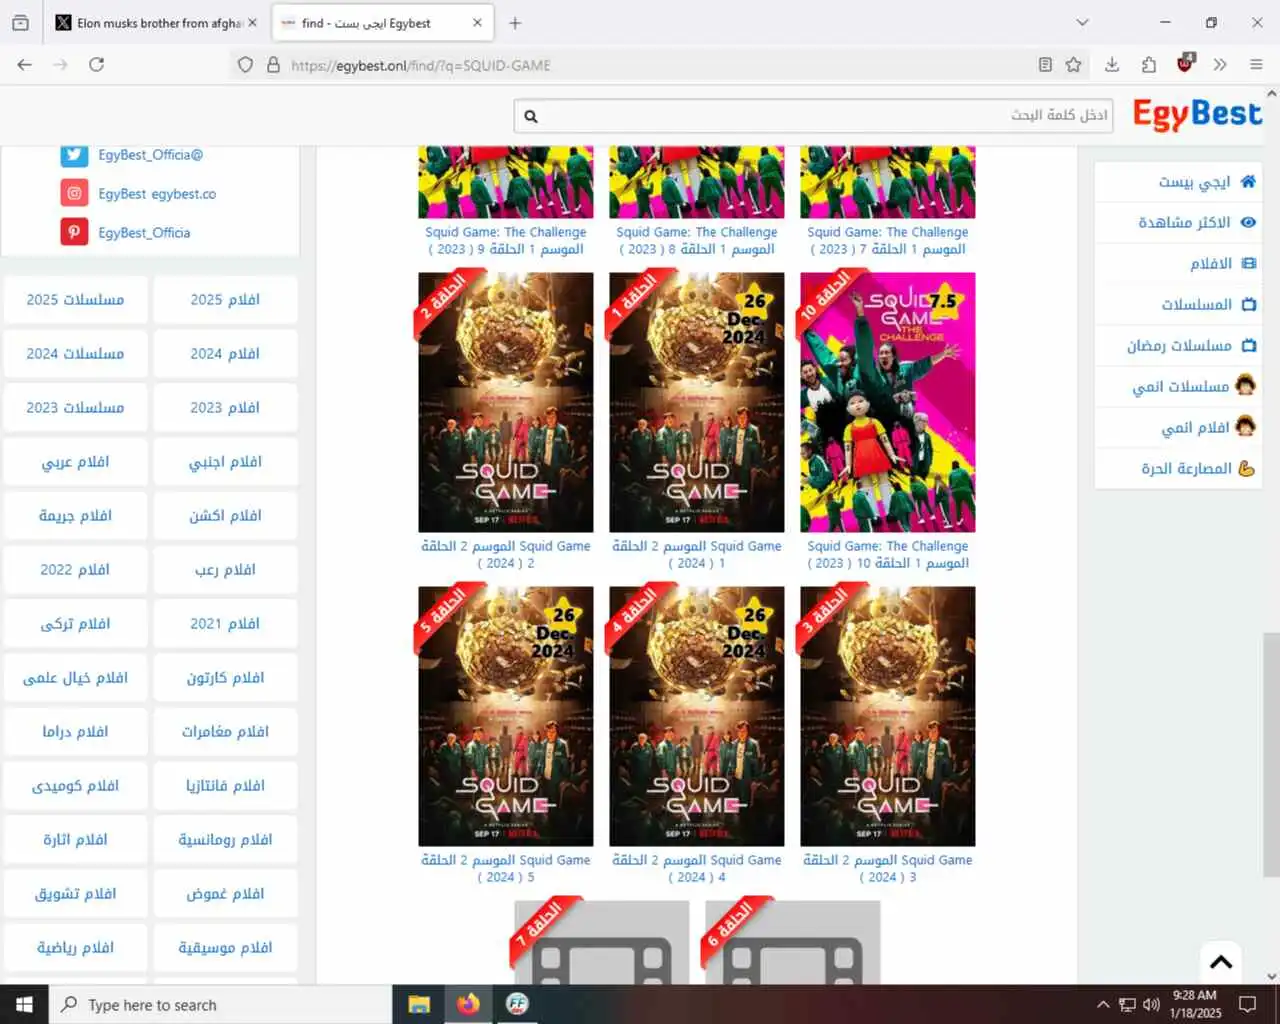Screen dimensions: 1280x1024
Task: Click the مسلسلات 2023 button
Action: pos(75,407)
